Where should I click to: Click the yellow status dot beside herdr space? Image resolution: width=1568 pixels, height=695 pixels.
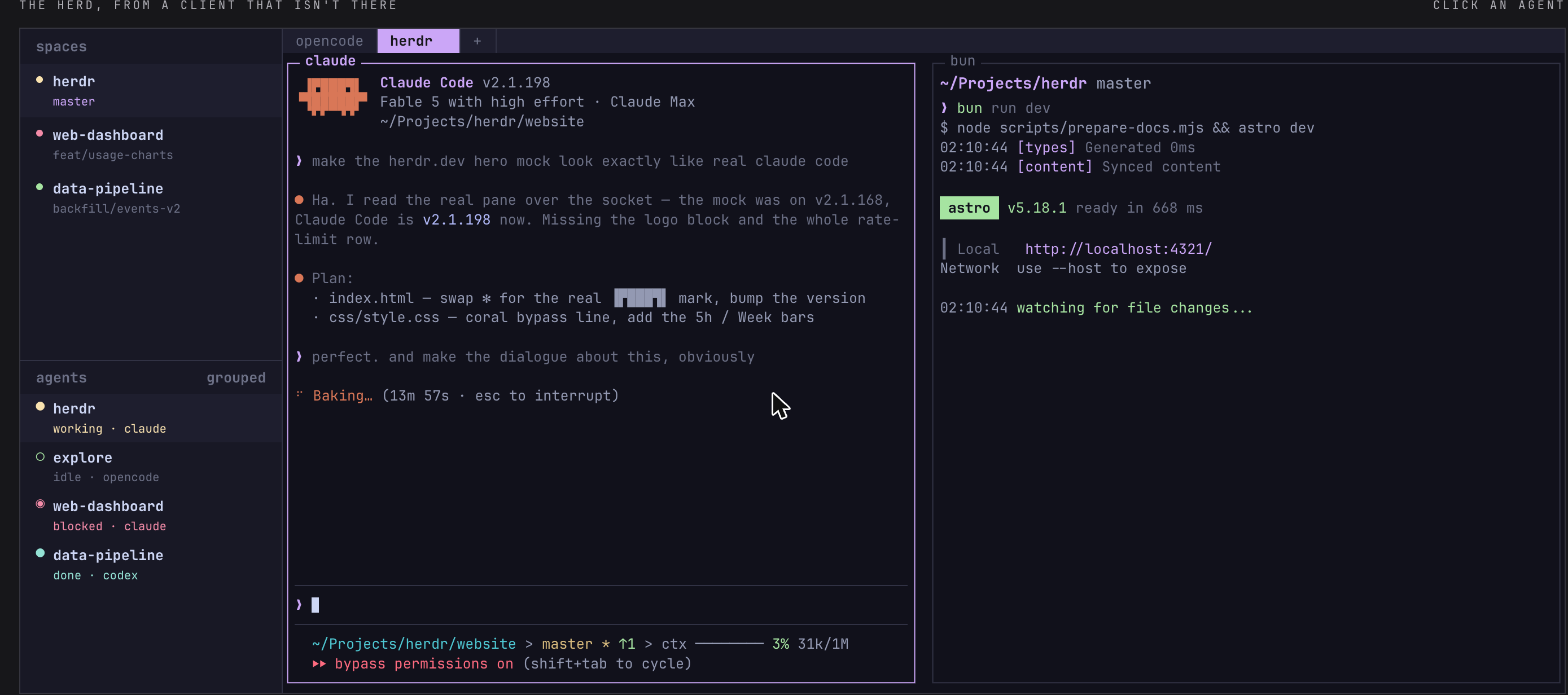pyautogui.click(x=39, y=80)
